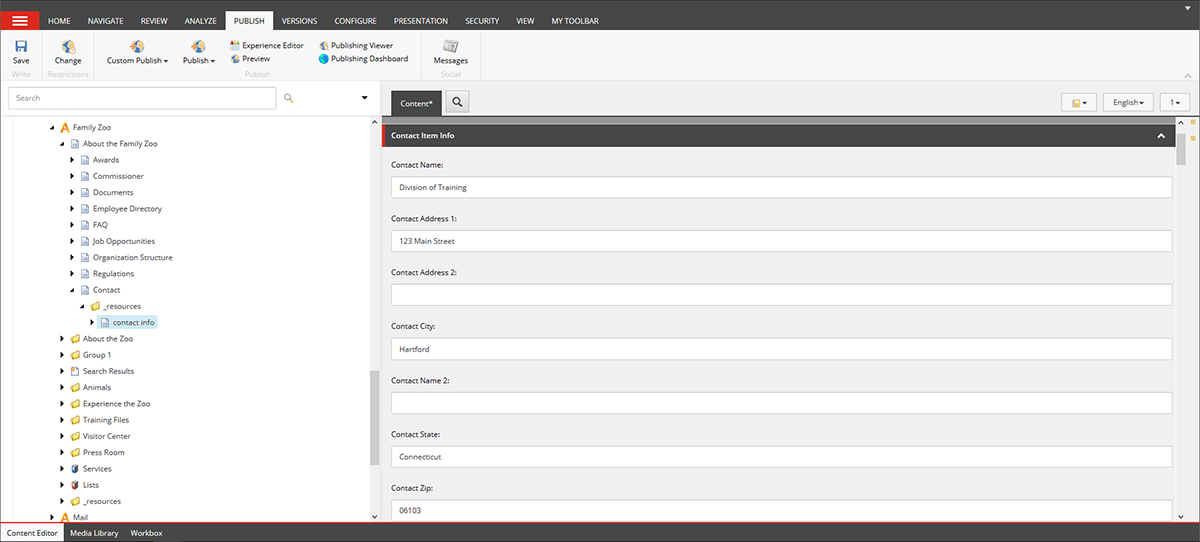
Task: Click the Contact Name input field
Action: click(x=780, y=187)
